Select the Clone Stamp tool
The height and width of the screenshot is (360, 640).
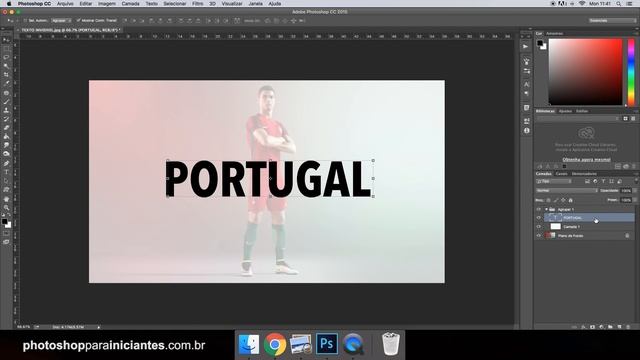pyautogui.click(x=6, y=110)
